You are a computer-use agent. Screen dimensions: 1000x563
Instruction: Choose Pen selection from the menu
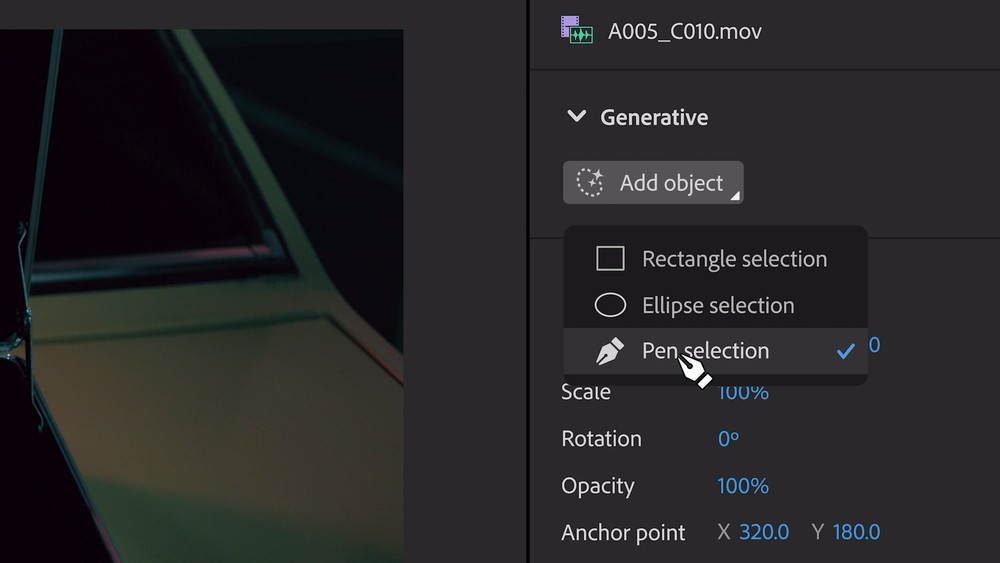pyautogui.click(x=705, y=351)
